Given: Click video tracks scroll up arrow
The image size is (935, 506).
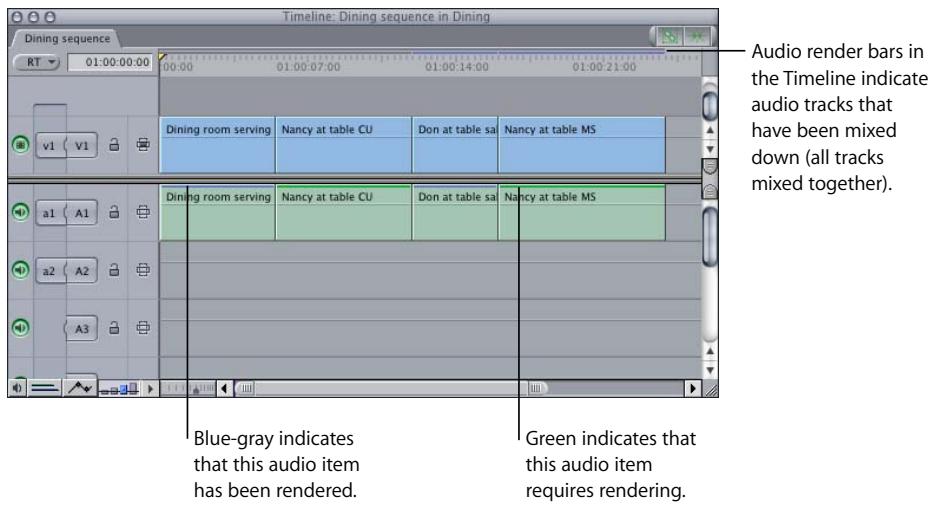Looking at the screenshot, I should (x=710, y=130).
